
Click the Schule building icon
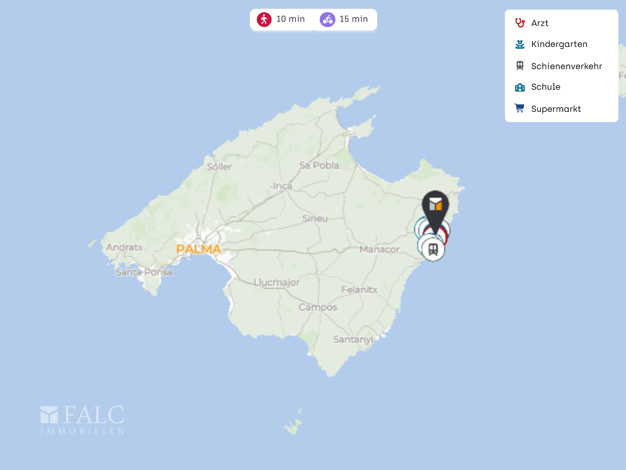[519, 87]
